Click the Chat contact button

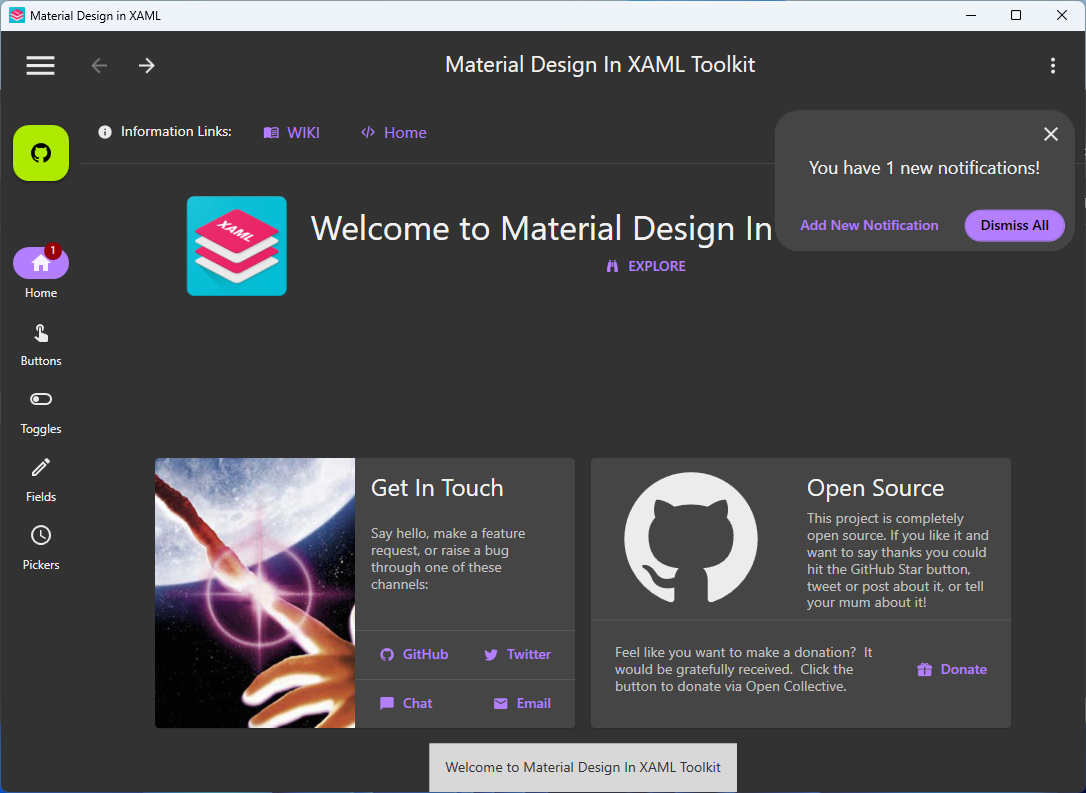(406, 704)
